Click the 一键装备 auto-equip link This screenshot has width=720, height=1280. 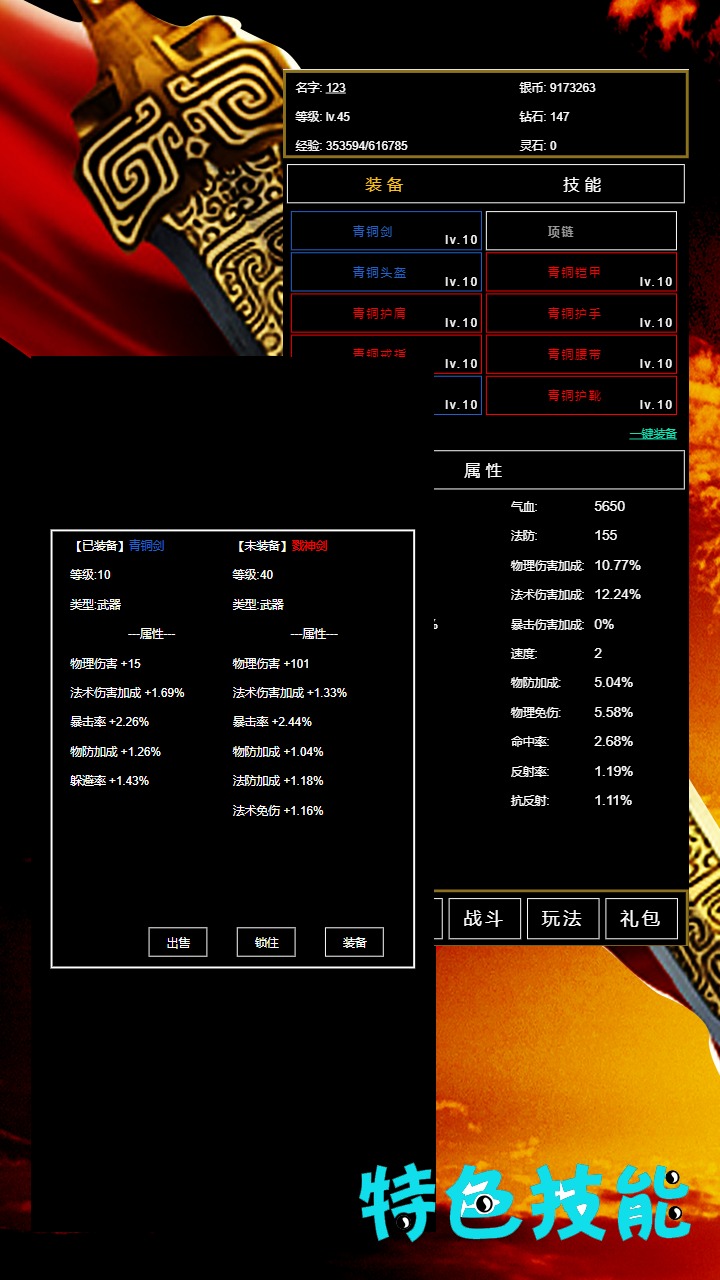click(x=652, y=434)
